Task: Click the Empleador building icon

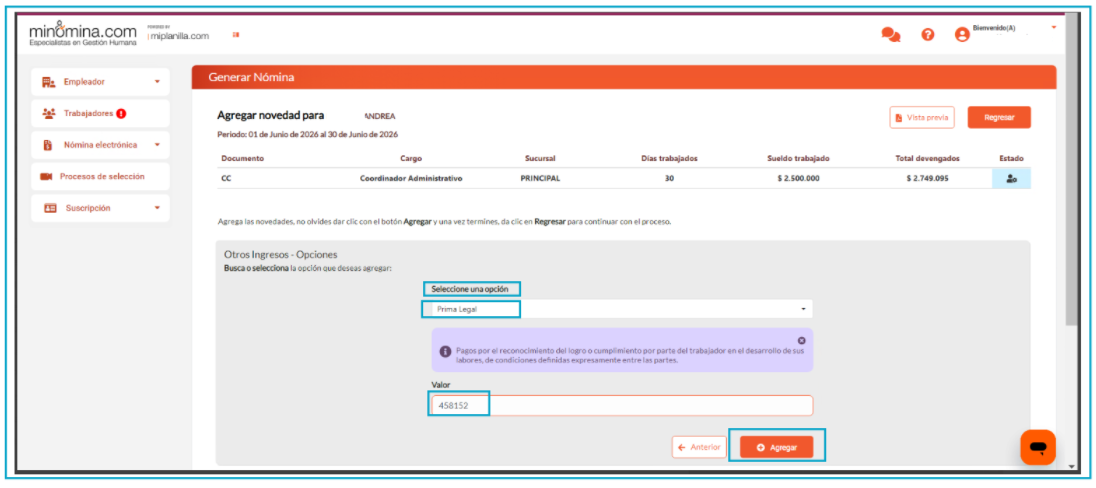Action: point(48,82)
